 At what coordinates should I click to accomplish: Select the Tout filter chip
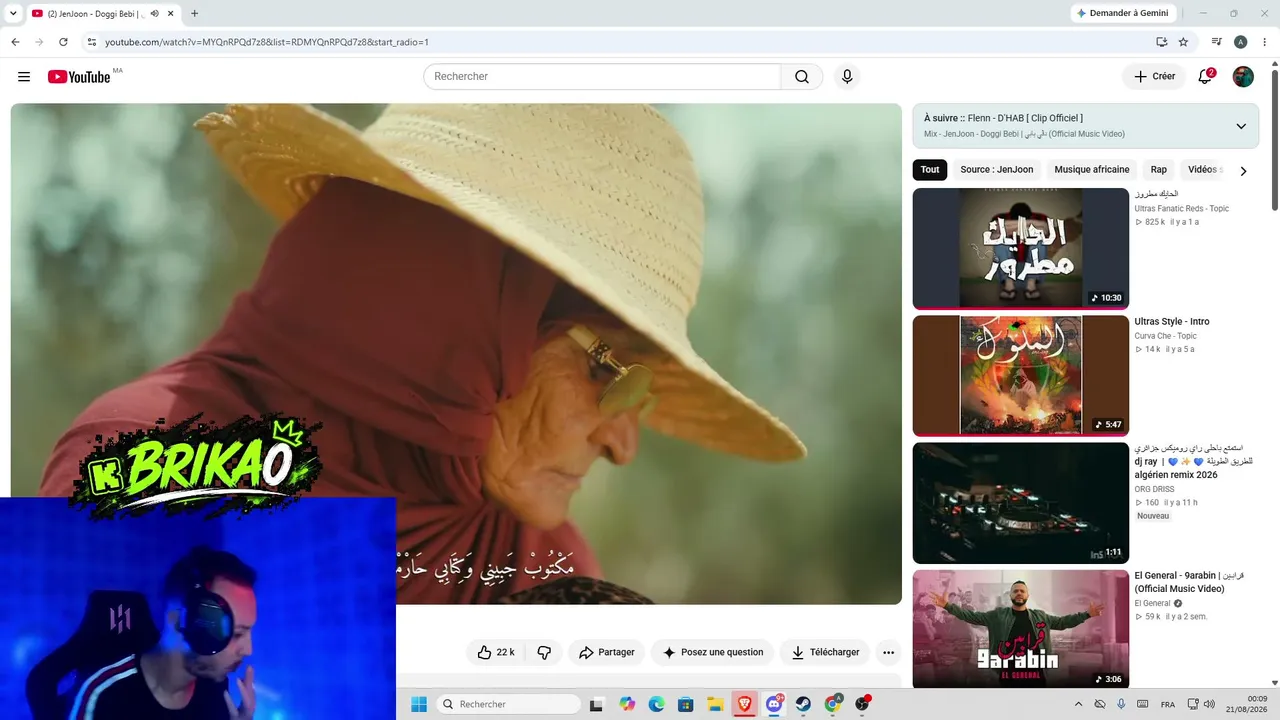[x=930, y=170]
